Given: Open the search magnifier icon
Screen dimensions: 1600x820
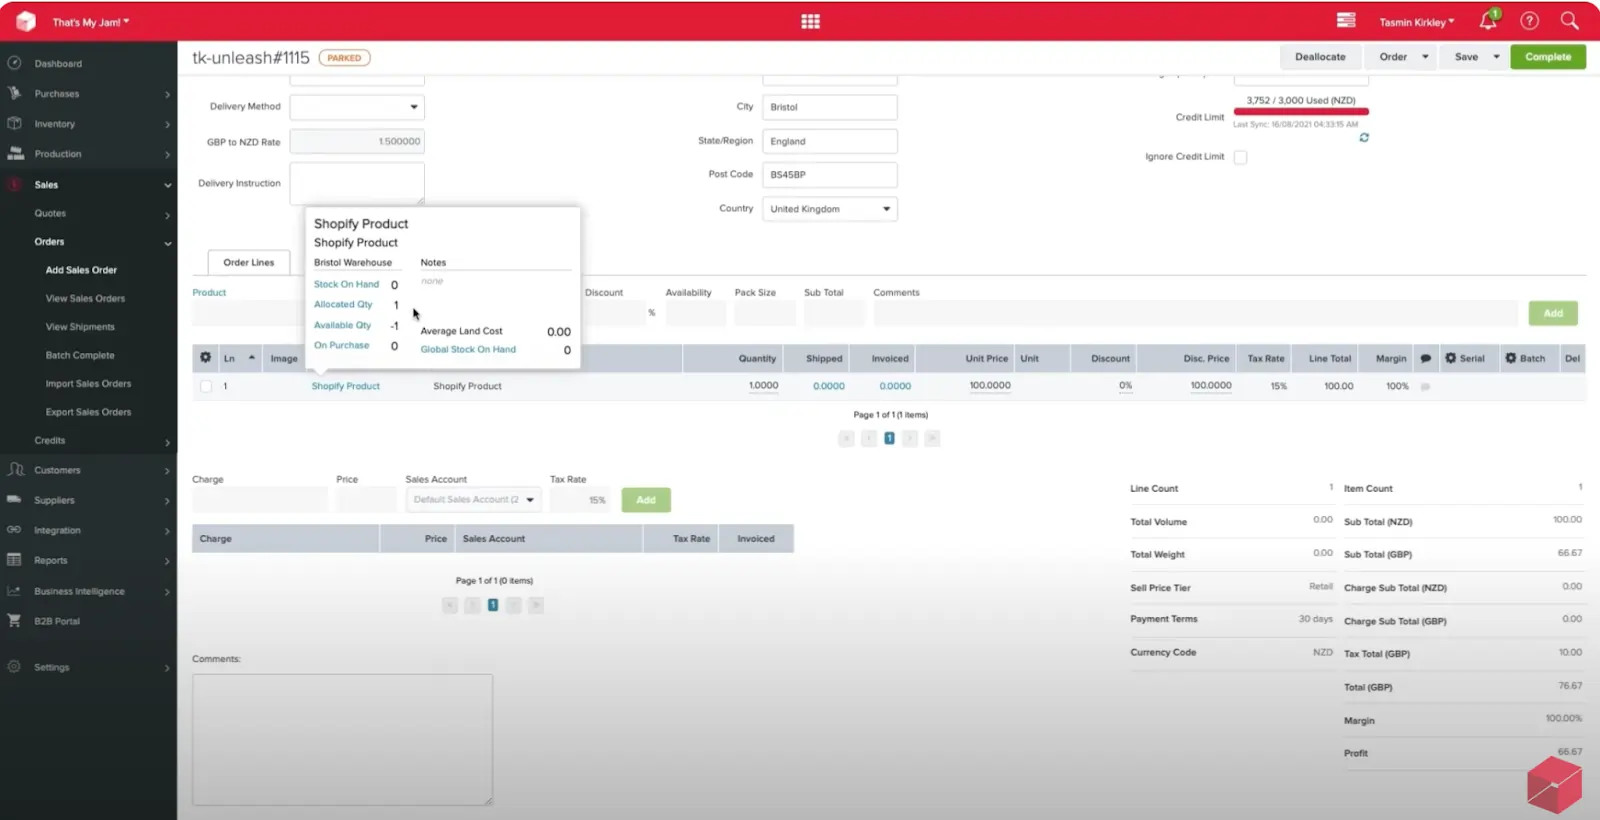Looking at the screenshot, I should coord(1569,21).
